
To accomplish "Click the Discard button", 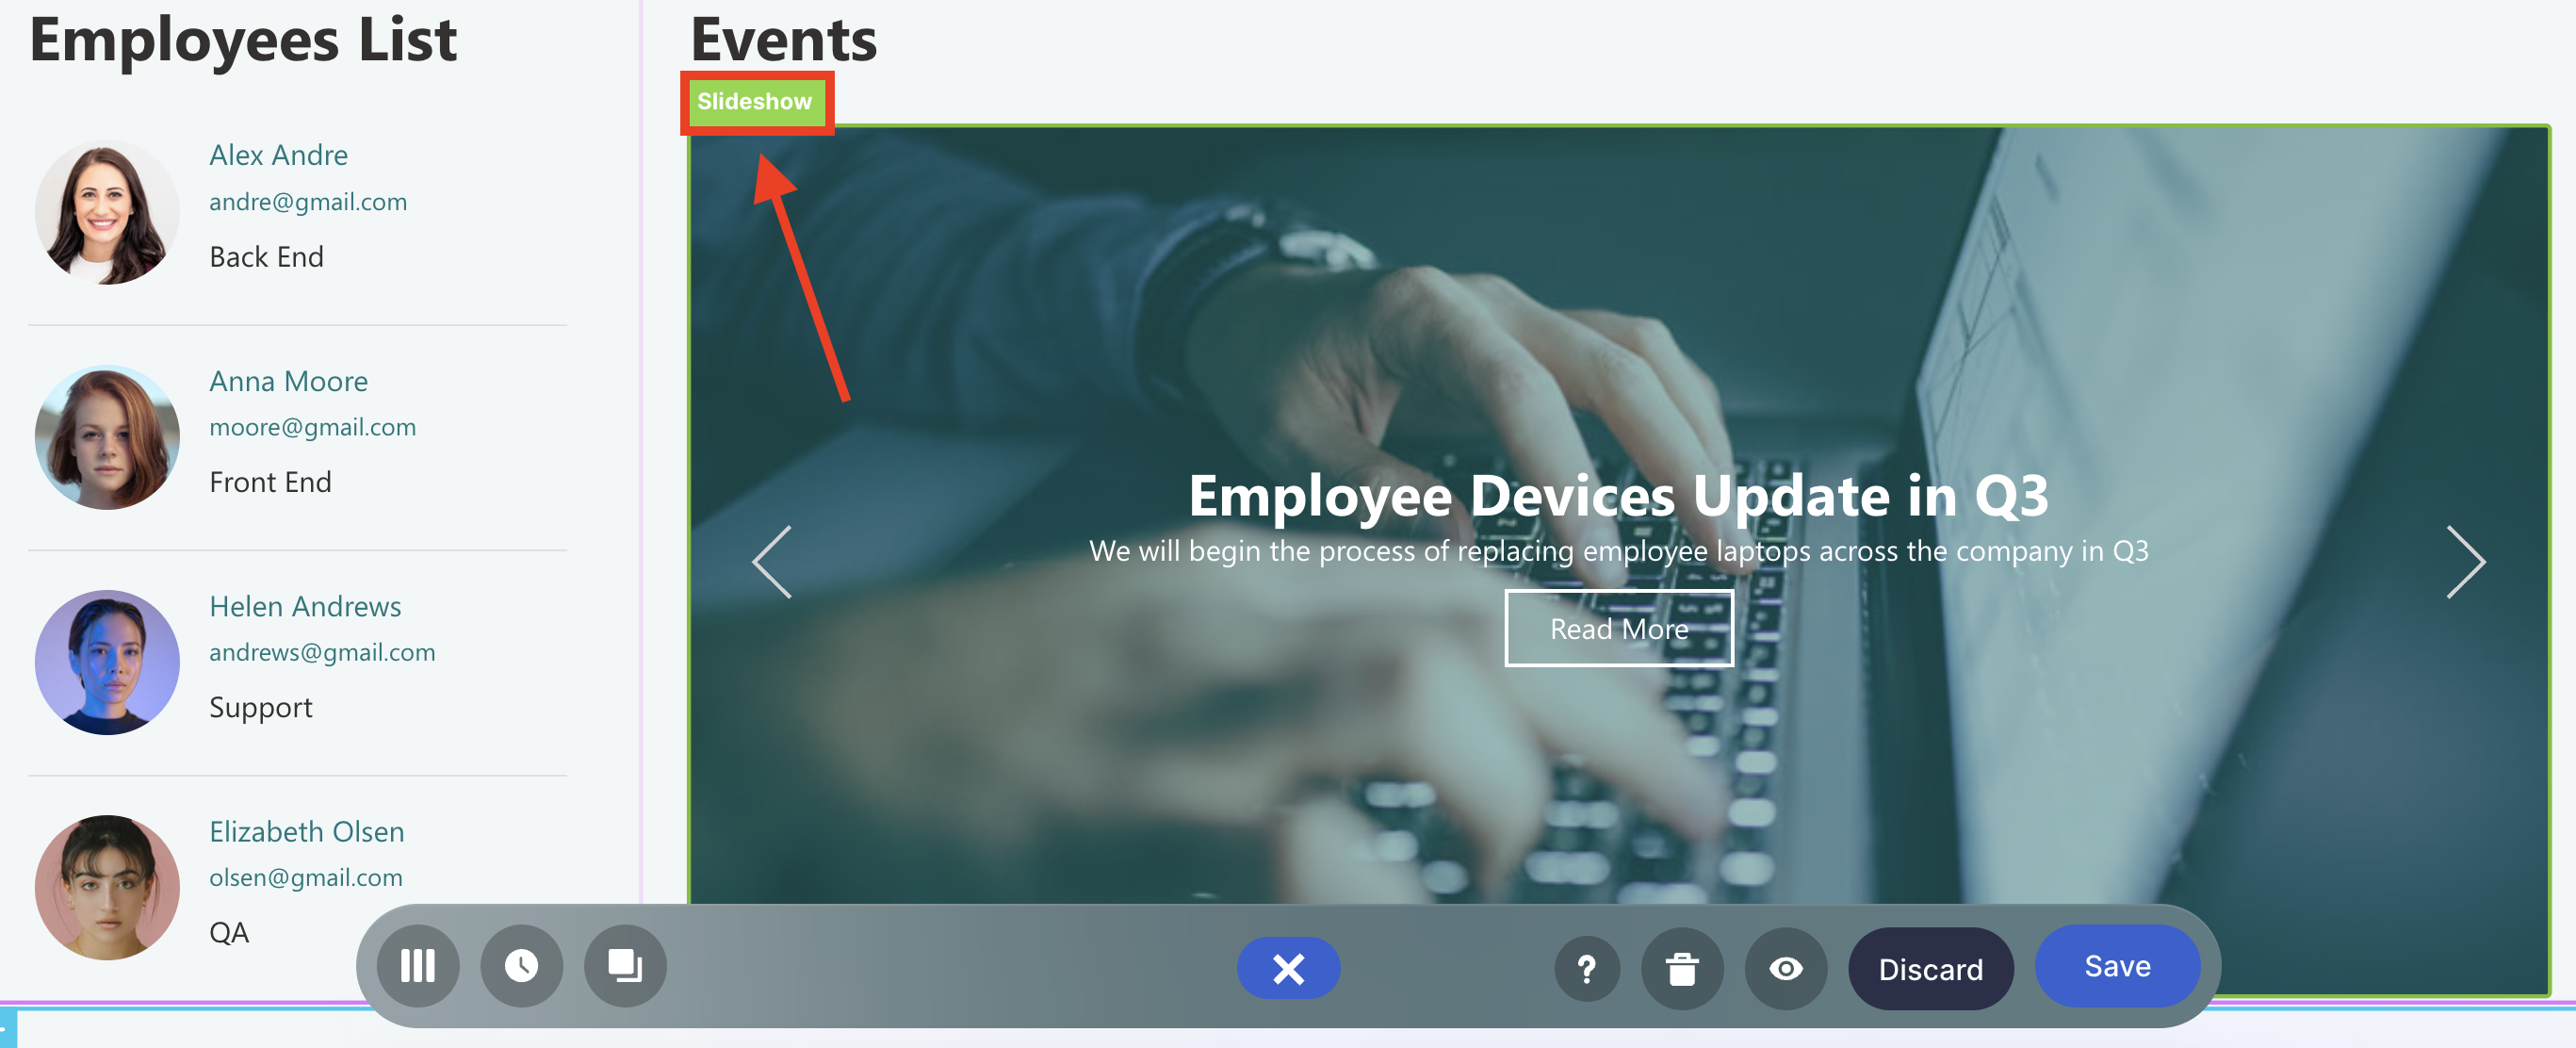I will (x=1930, y=968).
